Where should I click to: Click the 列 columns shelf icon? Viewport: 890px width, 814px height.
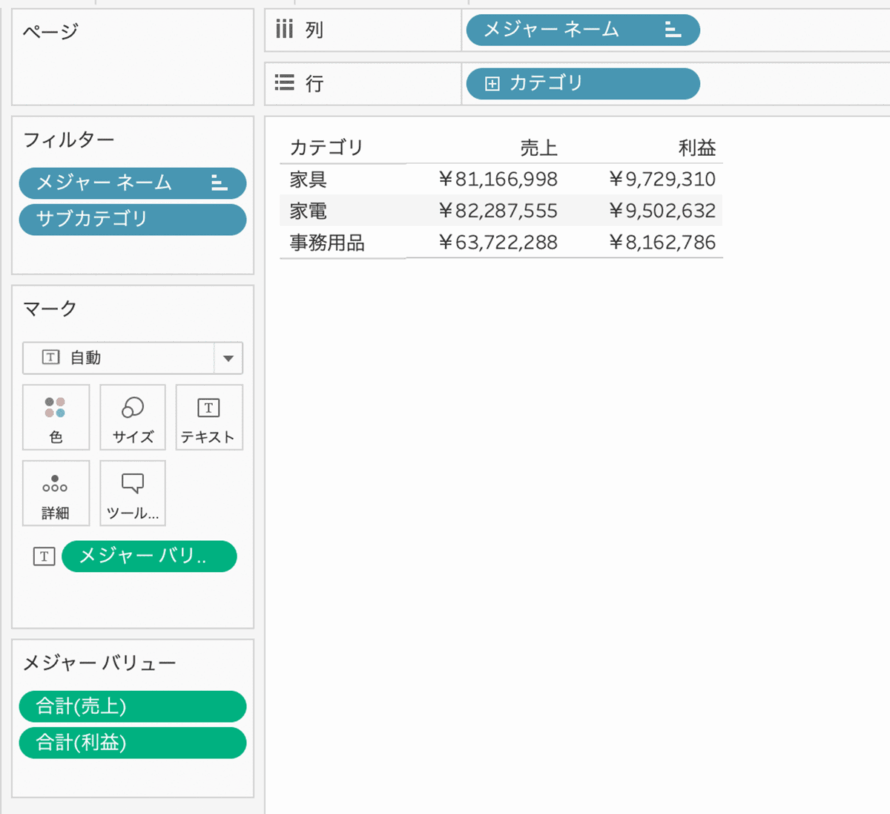pyautogui.click(x=284, y=29)
